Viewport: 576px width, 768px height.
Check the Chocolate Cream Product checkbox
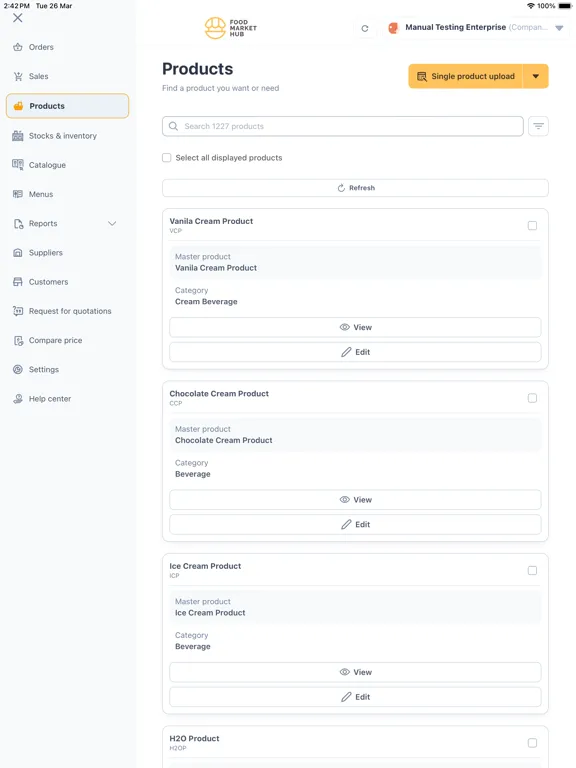coord(532,398)
